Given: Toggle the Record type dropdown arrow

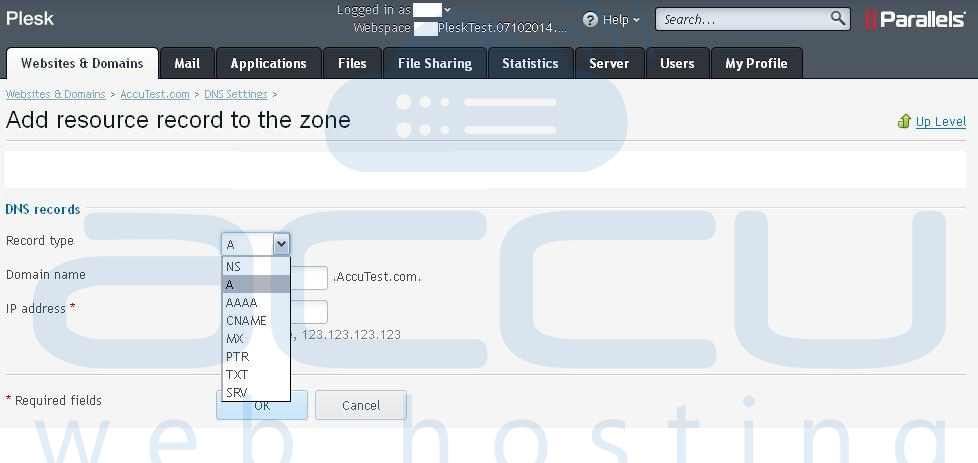Looking at the screenshot, I should pos(281,244).
